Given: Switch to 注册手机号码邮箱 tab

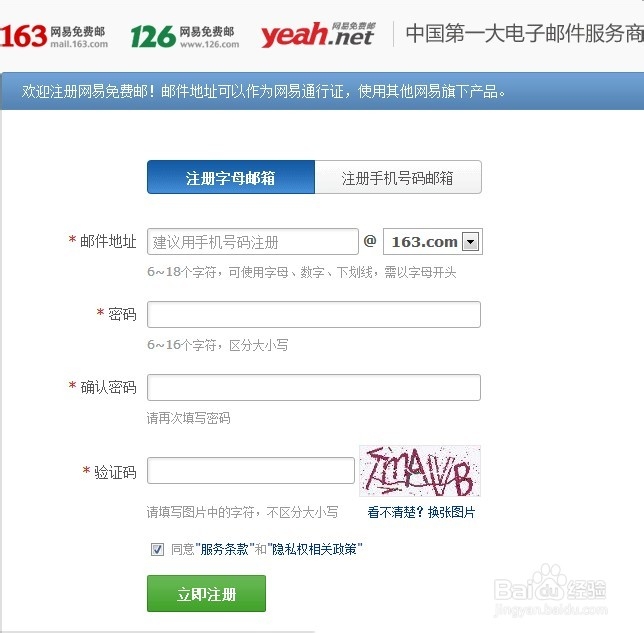Looking at the screenshot, I should tap(398, 177).
